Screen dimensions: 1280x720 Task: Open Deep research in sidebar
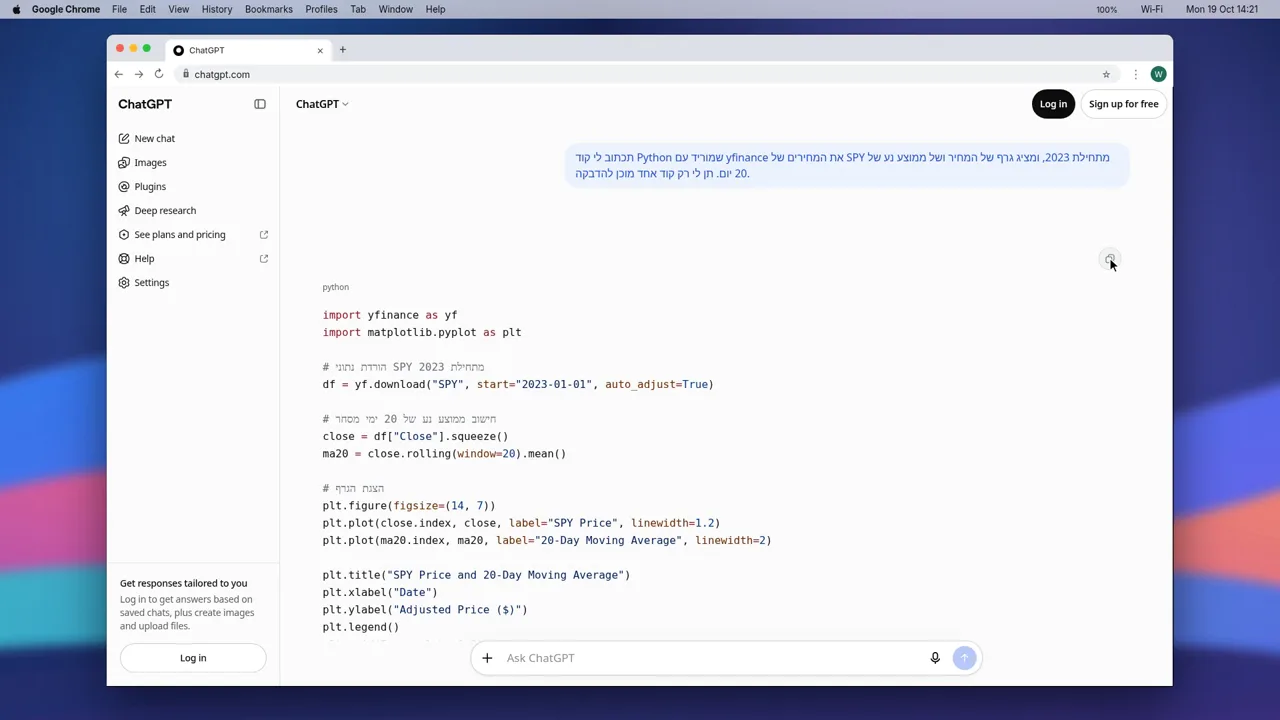(x=165, y=211)
